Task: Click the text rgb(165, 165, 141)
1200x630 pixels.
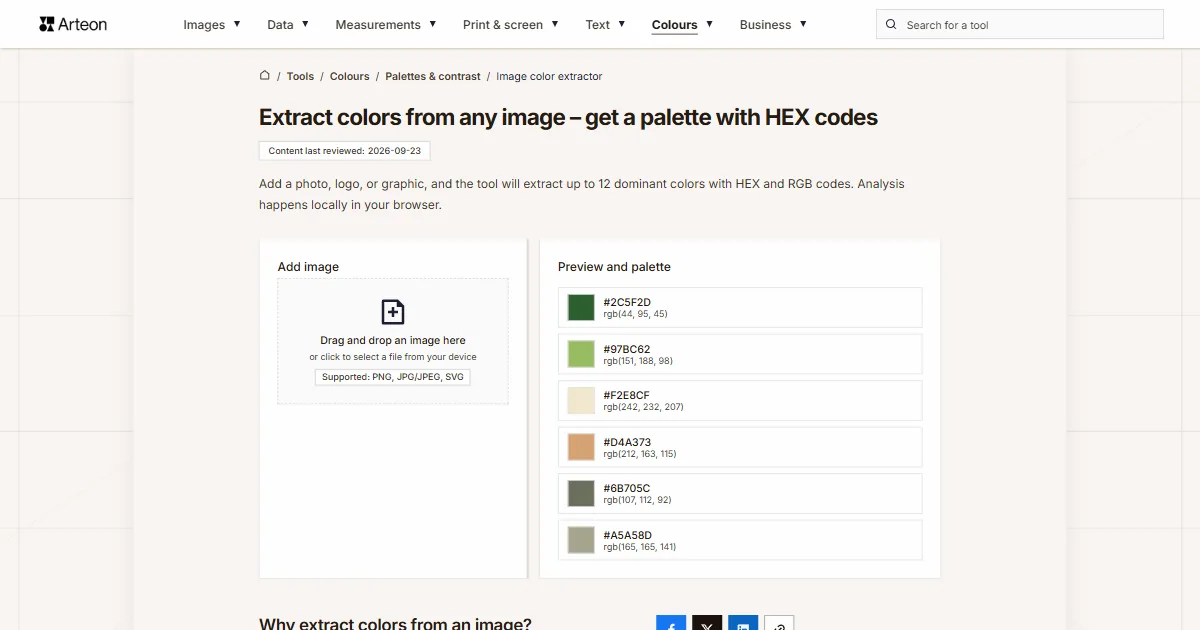Action: (x=640, y=547)
